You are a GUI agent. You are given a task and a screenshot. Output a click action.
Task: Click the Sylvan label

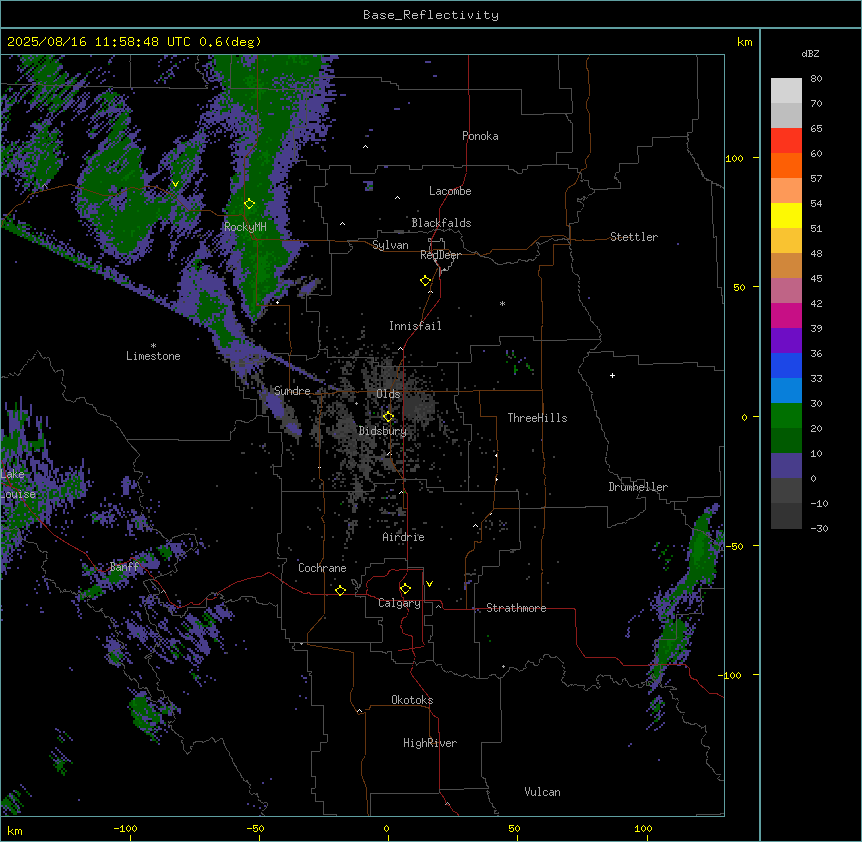coord(390,245)
